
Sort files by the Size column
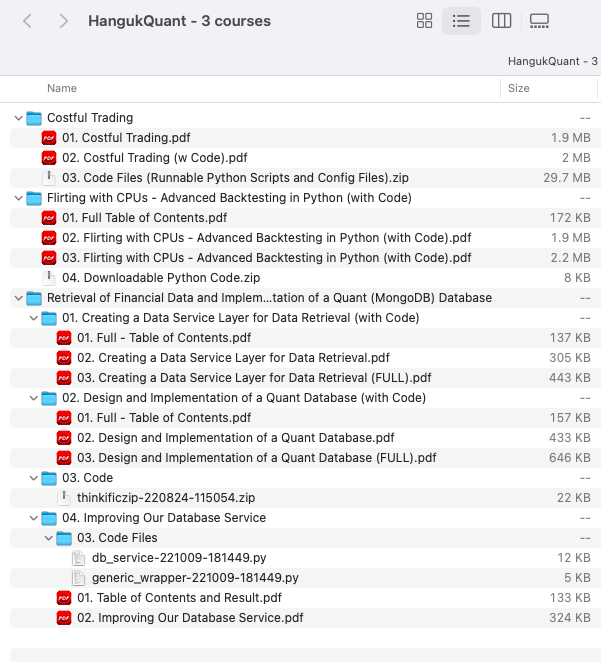519,88
